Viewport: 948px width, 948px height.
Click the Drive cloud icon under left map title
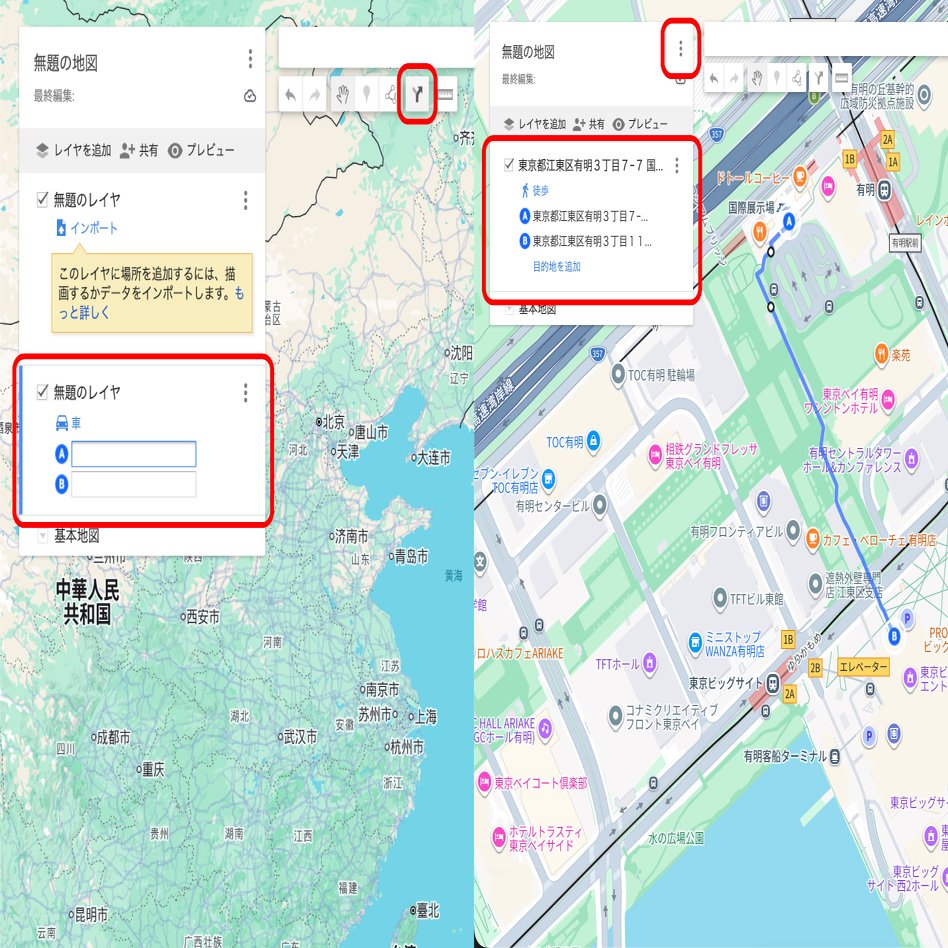click(250, 96)
